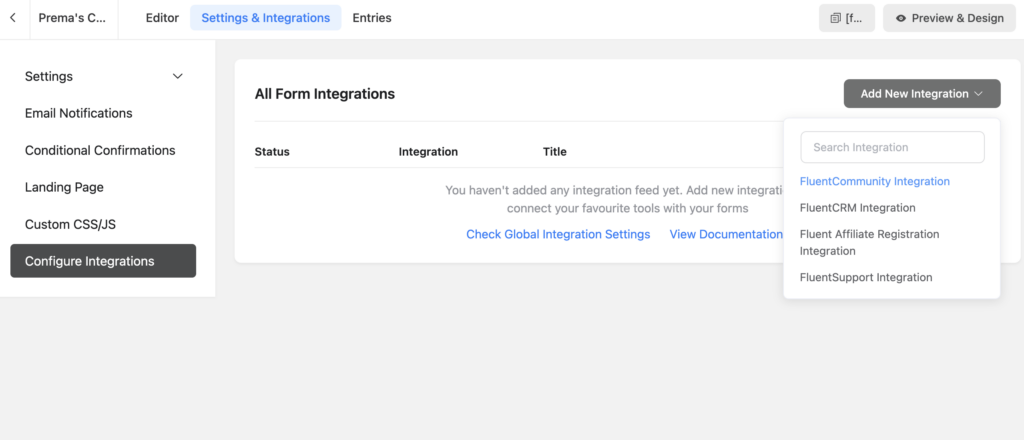
Task: Open Check Global Integration Settings link
Action: click(x=558, y=234)
